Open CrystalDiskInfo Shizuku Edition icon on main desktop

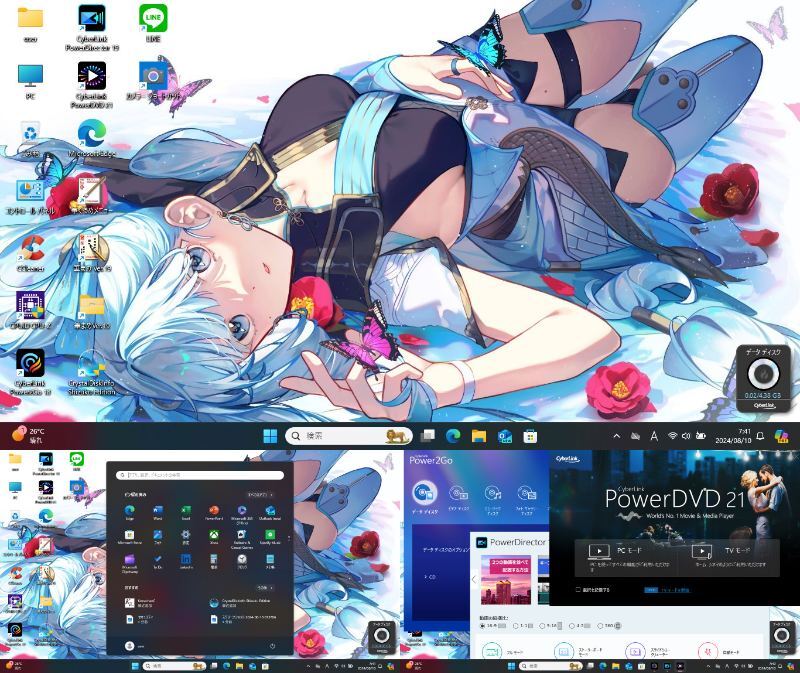pos(92,372)
